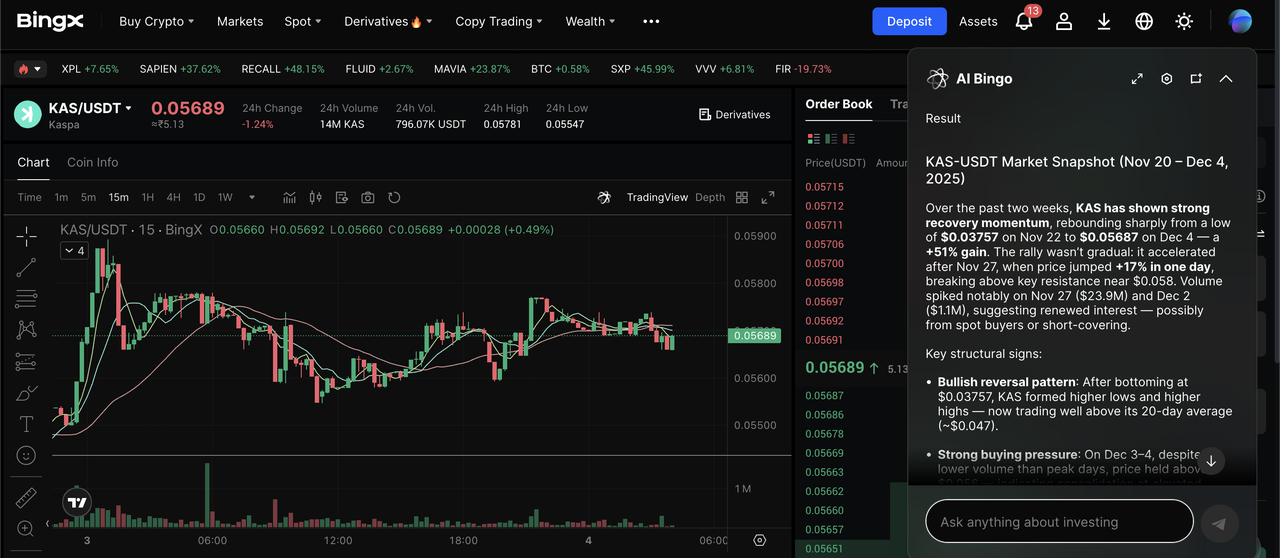Switch chart view to Depth

click(710, 197)
